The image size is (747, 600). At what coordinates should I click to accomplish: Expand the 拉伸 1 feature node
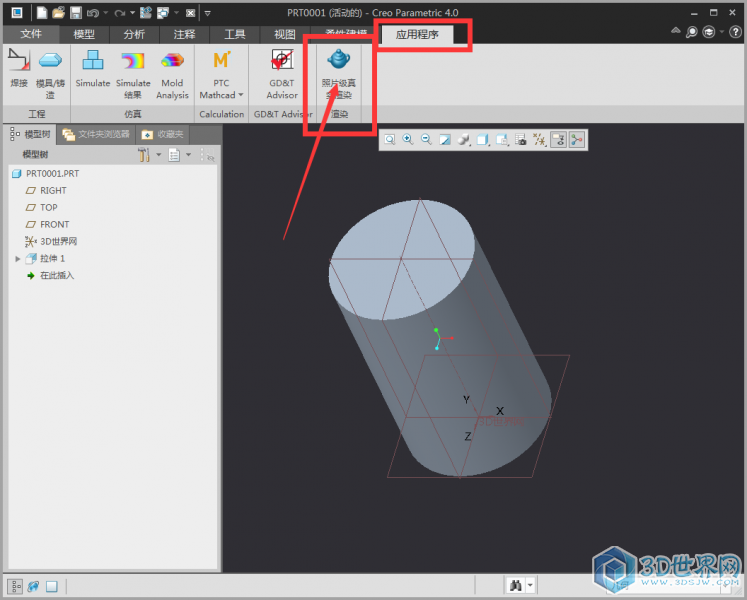[x=18, y=259]
